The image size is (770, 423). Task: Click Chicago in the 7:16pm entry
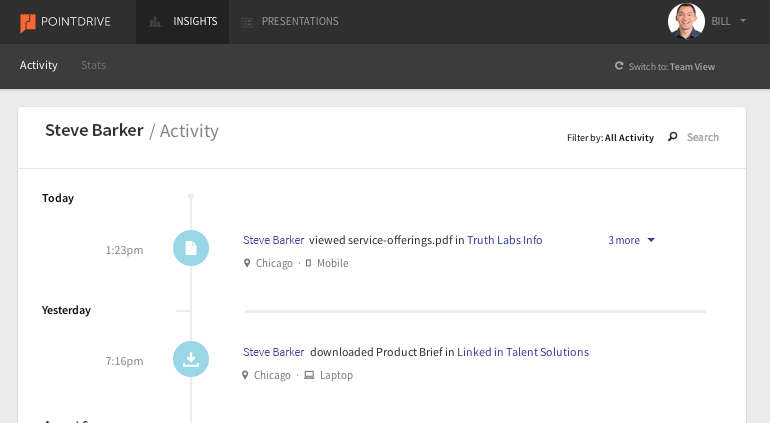pos(272,375)
